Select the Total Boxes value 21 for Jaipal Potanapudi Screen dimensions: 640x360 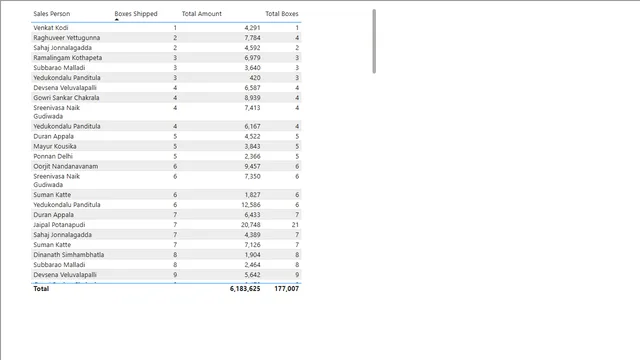coord(295,224)
